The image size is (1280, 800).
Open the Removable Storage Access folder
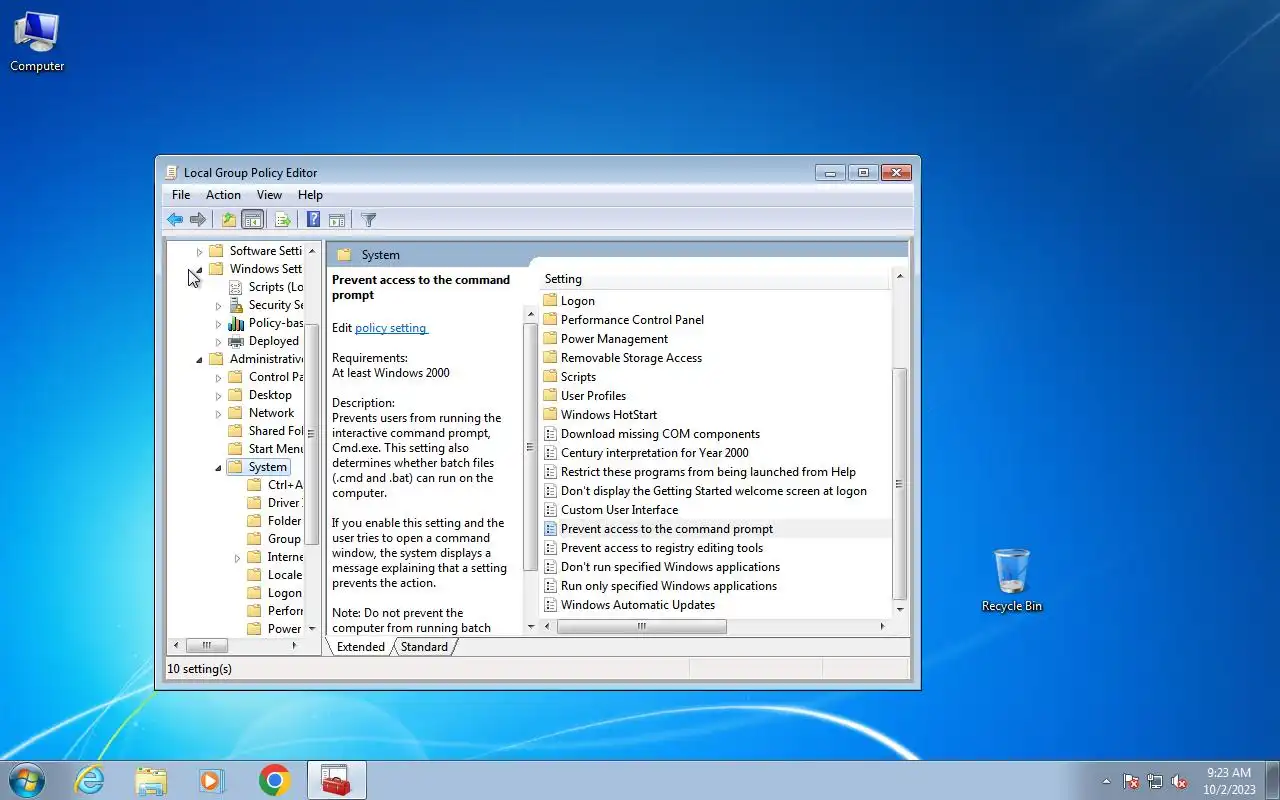(631, 358)
